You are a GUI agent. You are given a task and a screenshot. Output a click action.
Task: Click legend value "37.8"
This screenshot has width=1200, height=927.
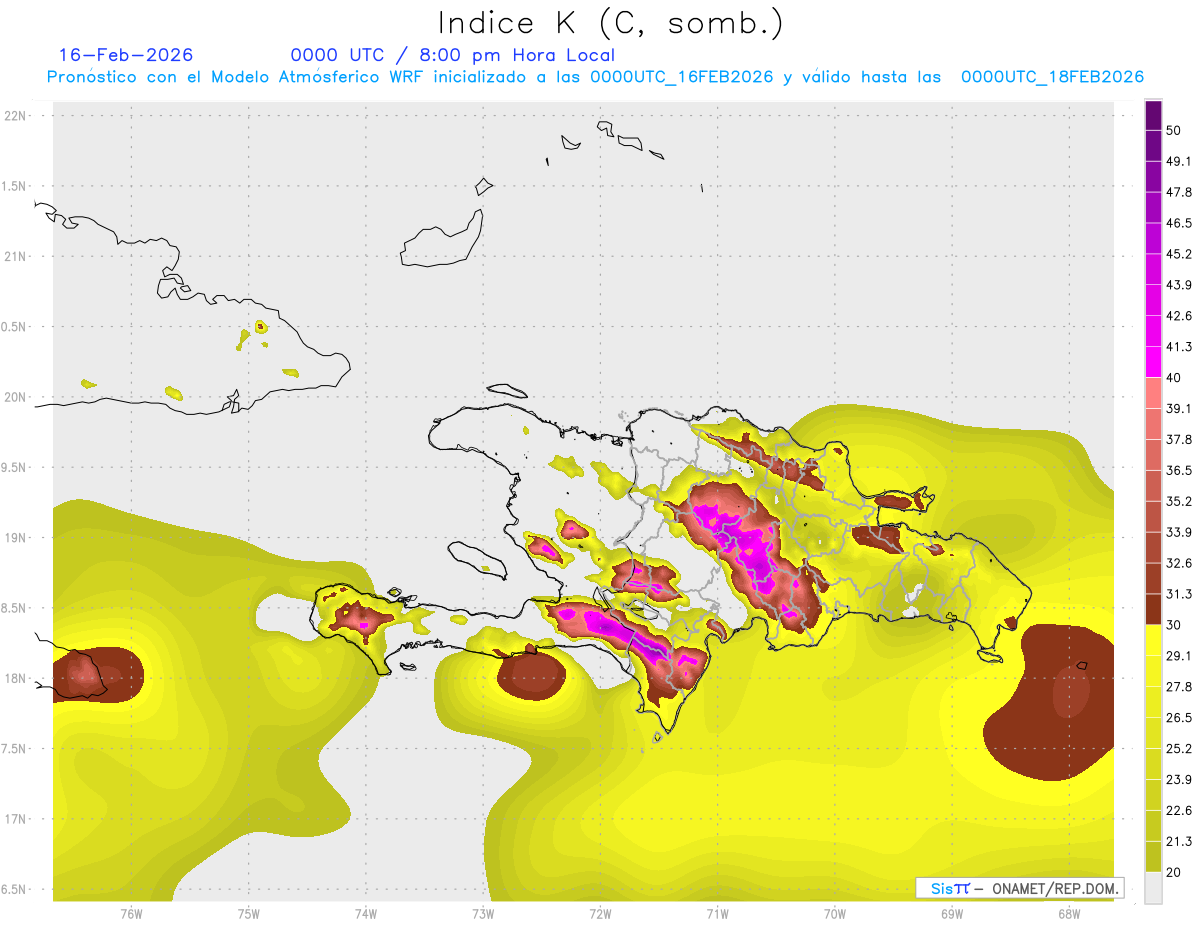tap(1179, 439)
